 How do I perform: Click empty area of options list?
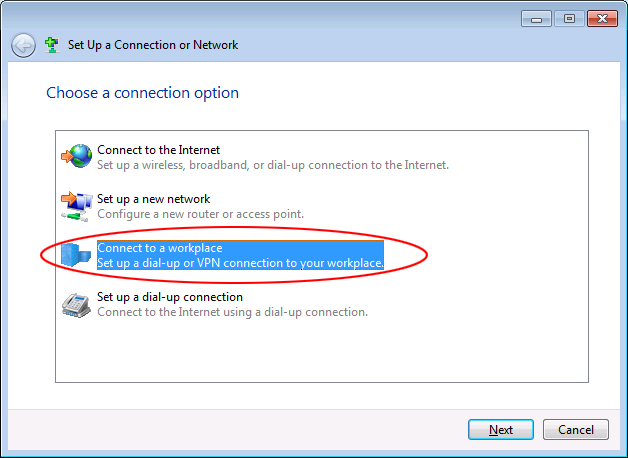click(x=322, y=350)
